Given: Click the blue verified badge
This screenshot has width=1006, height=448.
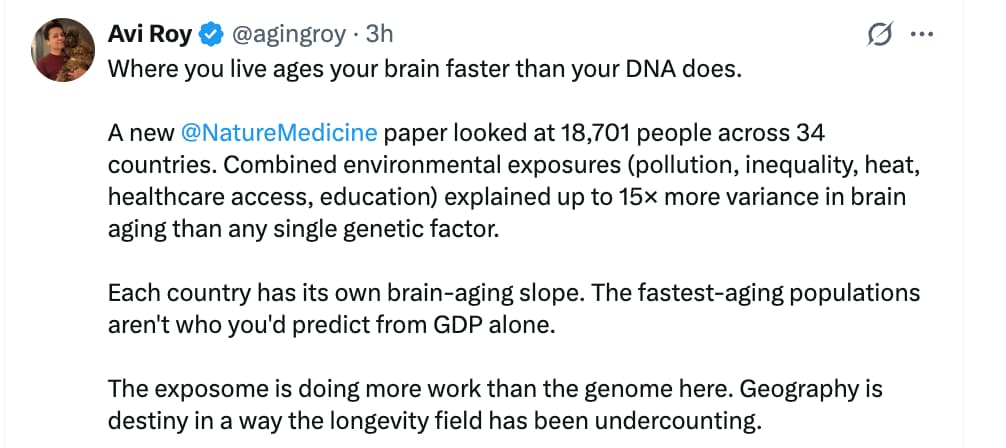Looking at the screenshot, I should [210, 35].
